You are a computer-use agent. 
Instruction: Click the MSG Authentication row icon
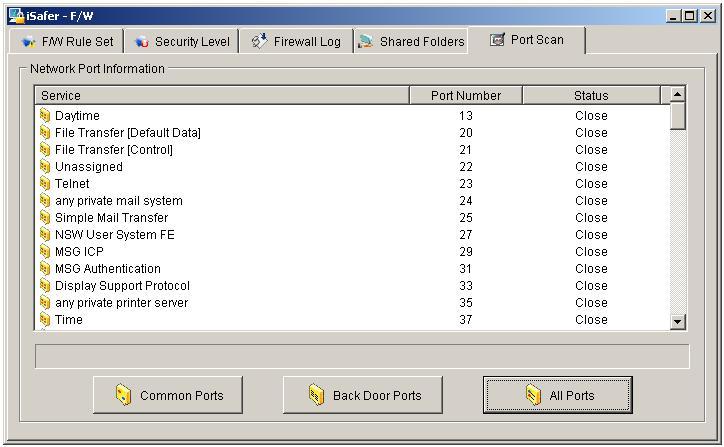point(45,268)
